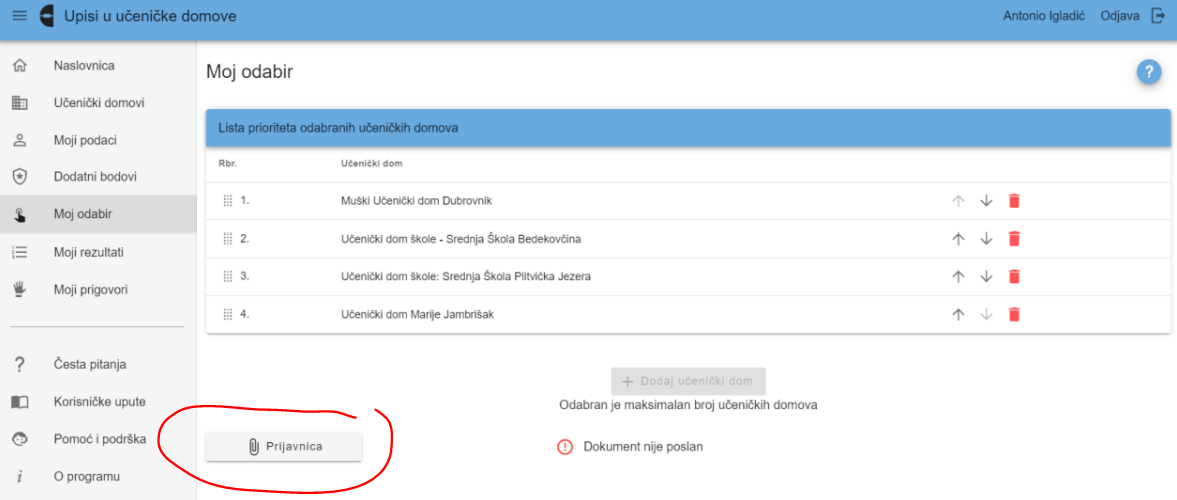Select Učenički dom Marije Jambrišak text
The image size is (1177, 500).
[x=417, y=315]
